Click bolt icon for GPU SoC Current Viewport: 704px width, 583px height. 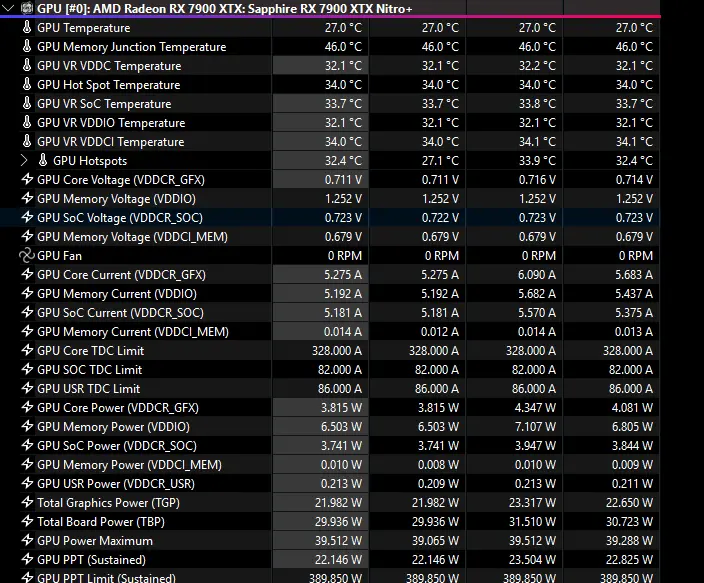coord(27,312)
